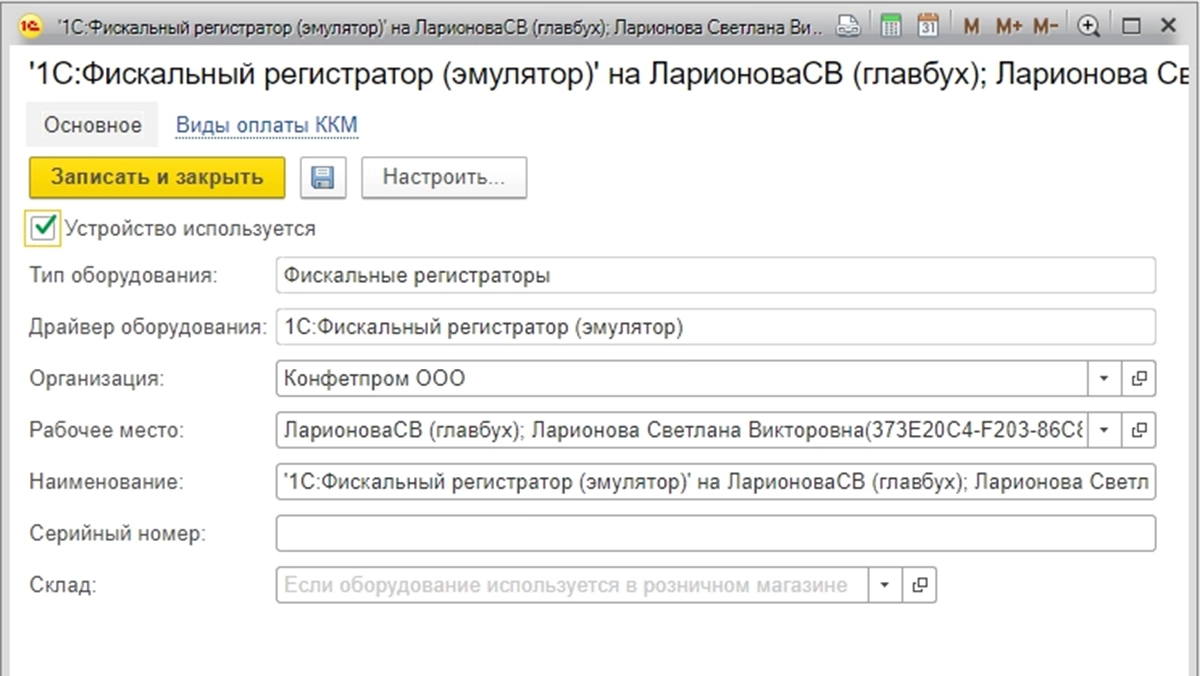Click the Склад: label
1200x676 pixels.
click(x=63, y=586)
